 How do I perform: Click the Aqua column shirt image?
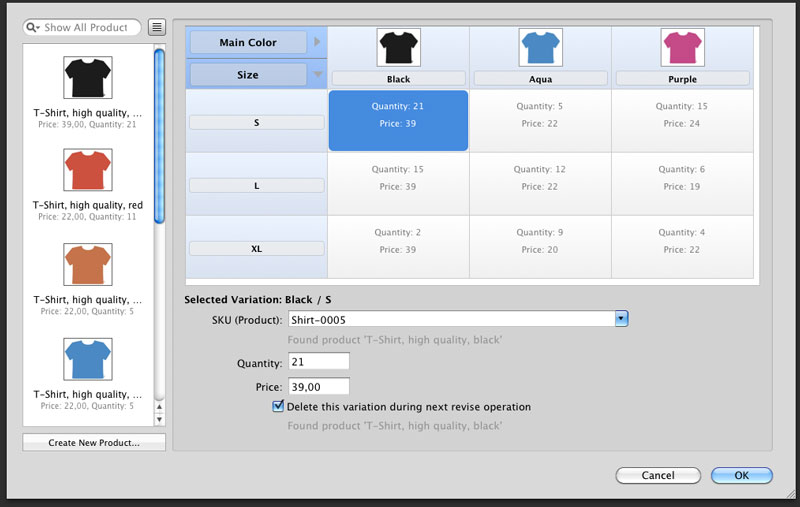pyautogui.click(x=540, y=47)
